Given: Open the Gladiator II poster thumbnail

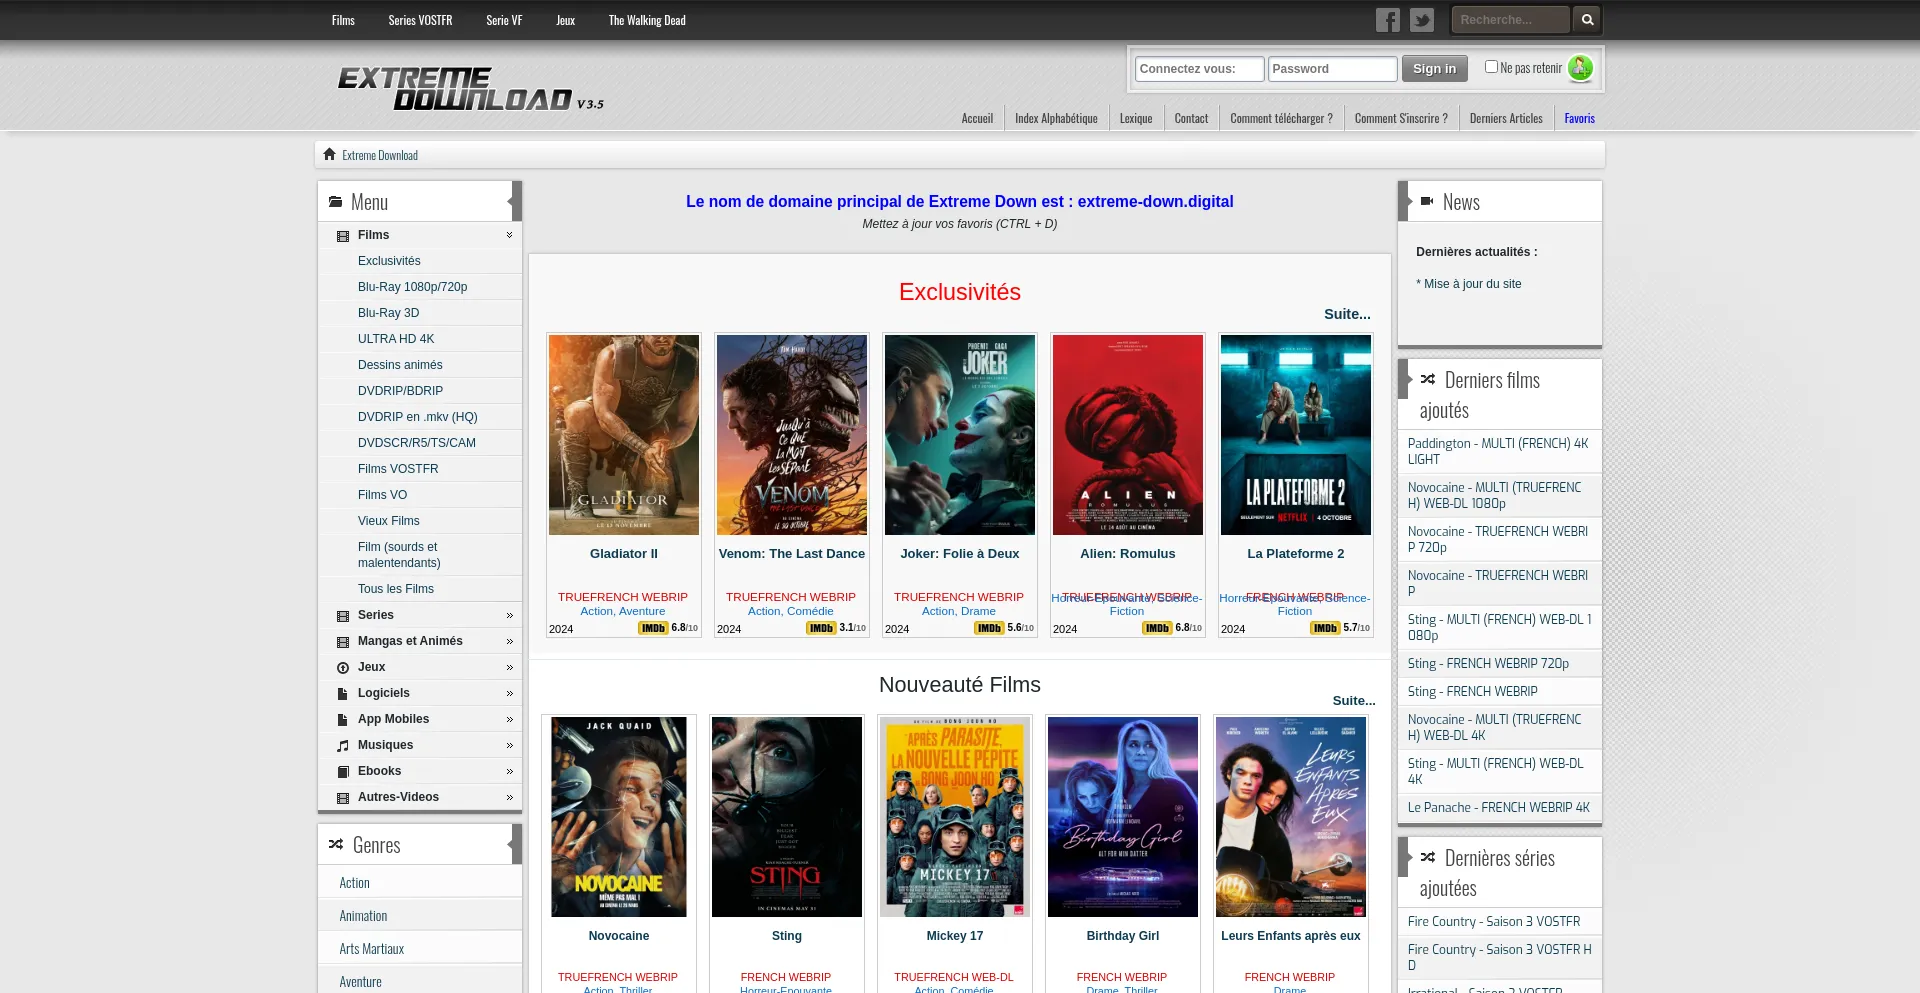Looking at the screenshot, I should [623, 435].
